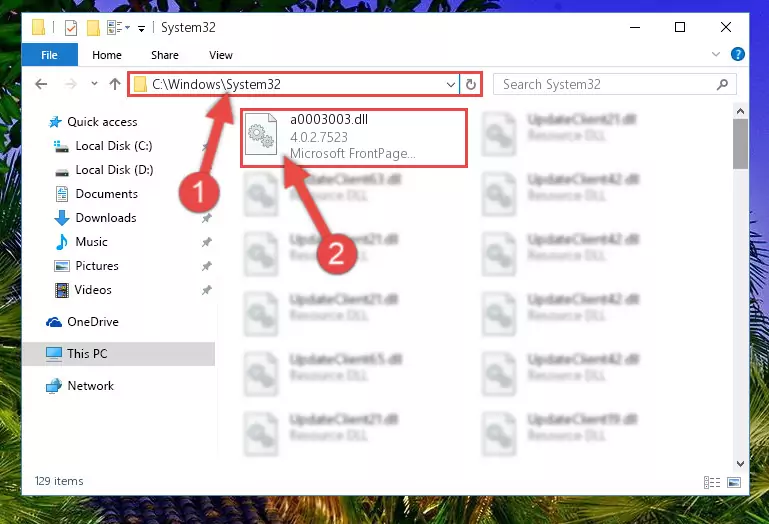Click the vertical scrollbar thumb
Image resolution: width=769 pixels, height=524 pixels.
pyautogui.click(x=740, y=144)
